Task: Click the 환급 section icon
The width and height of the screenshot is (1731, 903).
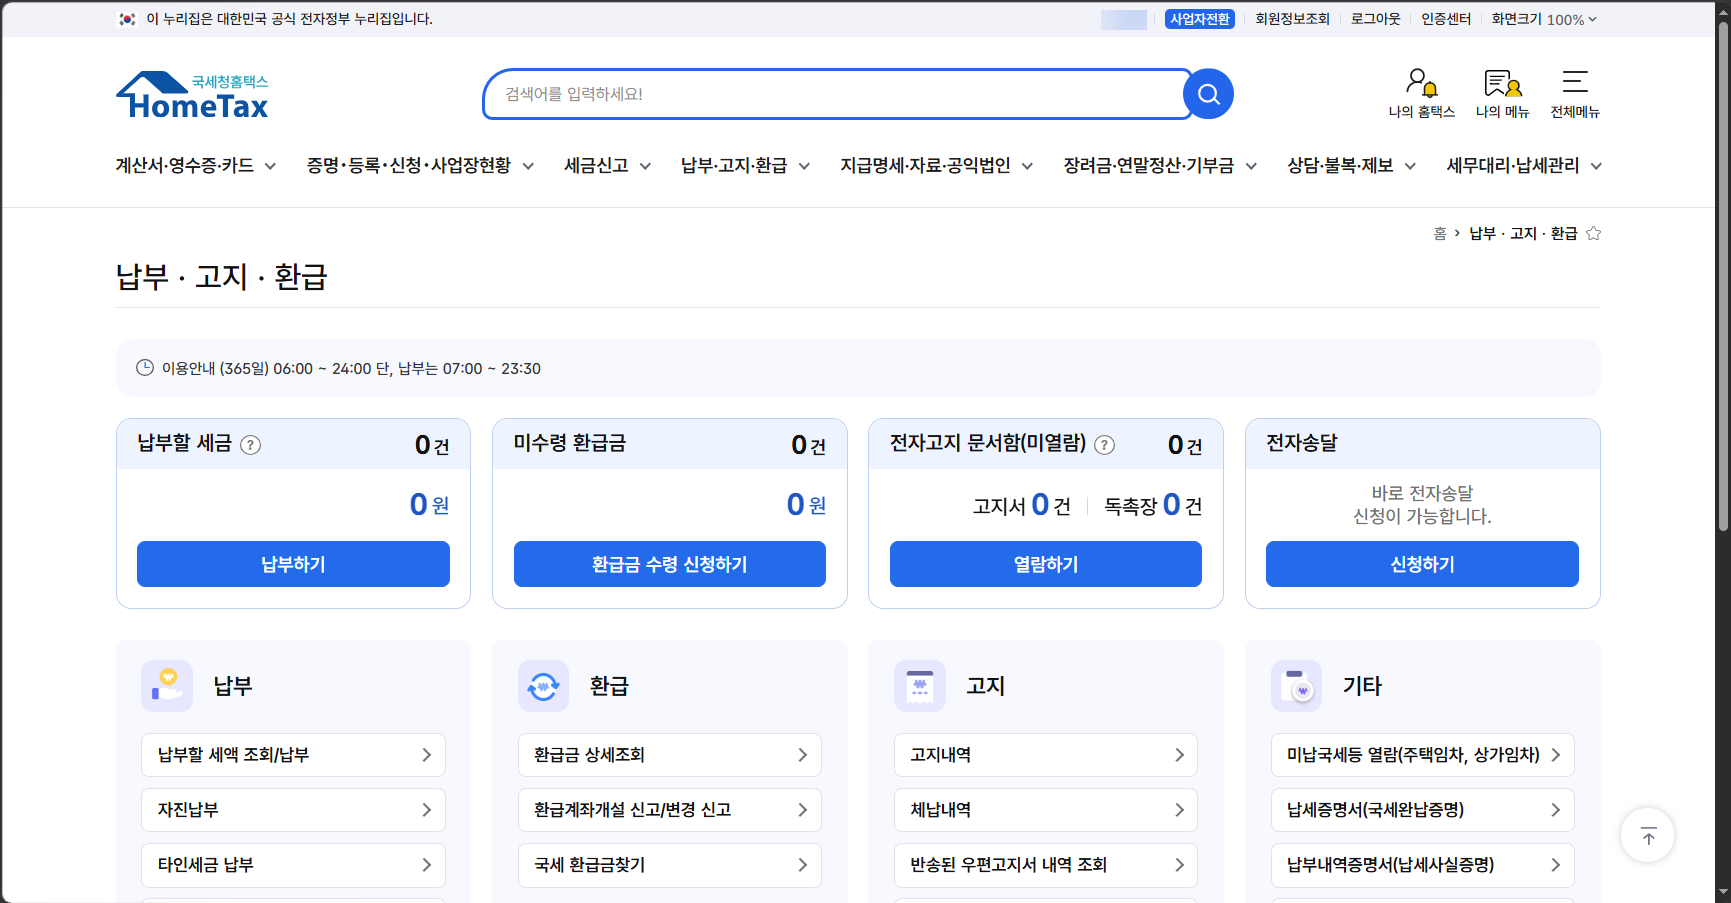Action: (543, 686)
